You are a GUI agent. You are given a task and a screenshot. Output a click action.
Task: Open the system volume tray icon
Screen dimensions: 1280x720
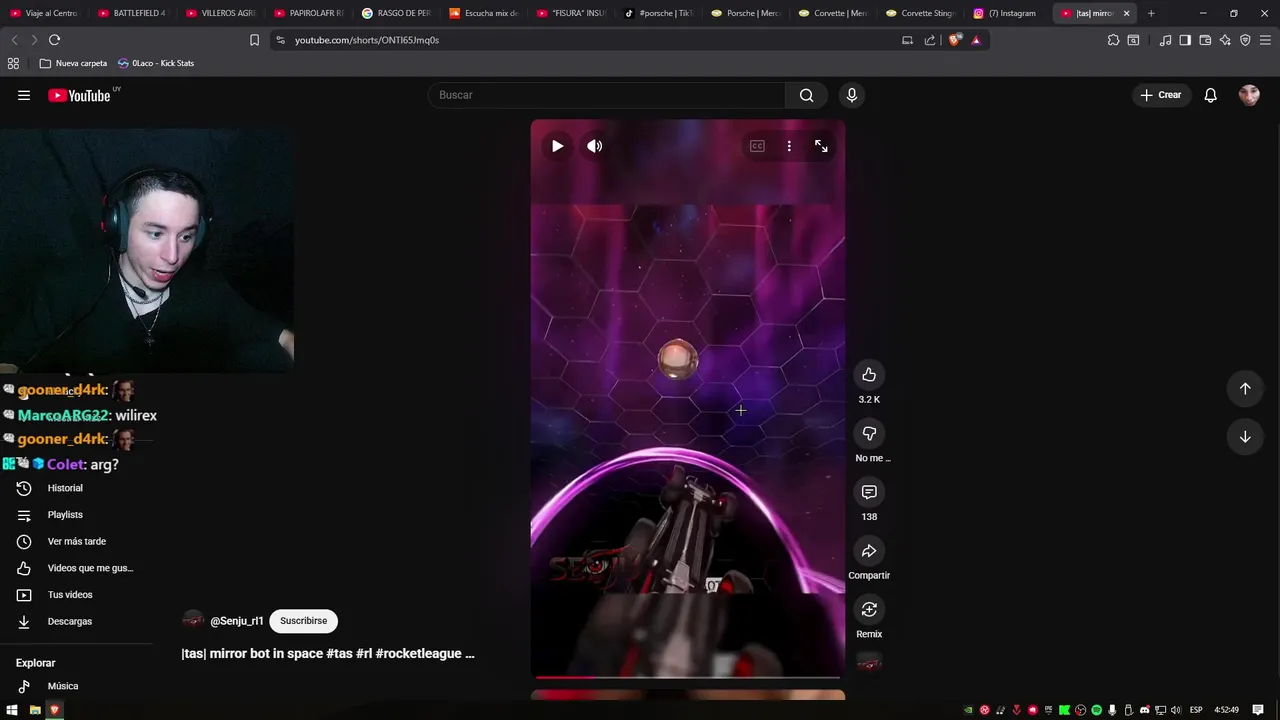1176,710
